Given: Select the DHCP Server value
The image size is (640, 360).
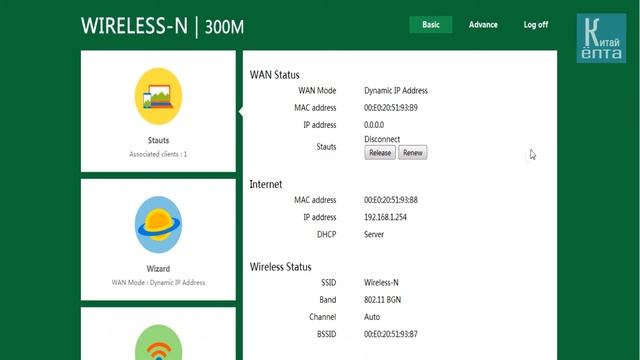Looking at the screenshot, I should (x=374, y=234).
